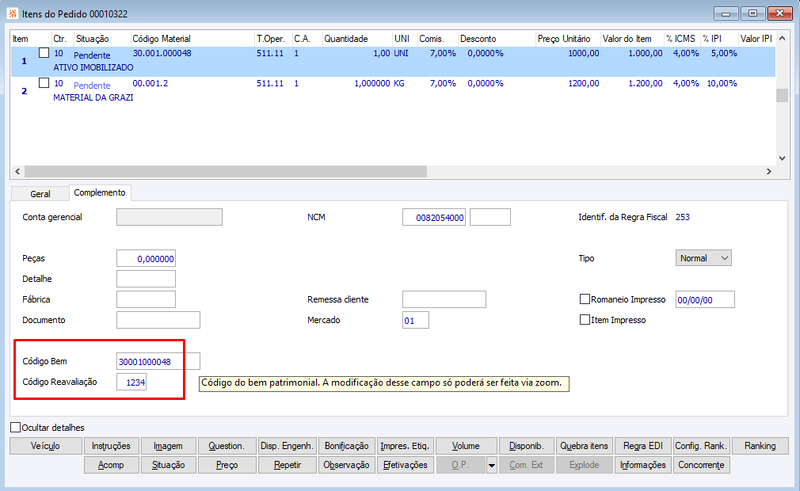Screen dimensions: 800x491
Task: Select row MATERIAL DA GRAZI
Action: click(393, 91)
